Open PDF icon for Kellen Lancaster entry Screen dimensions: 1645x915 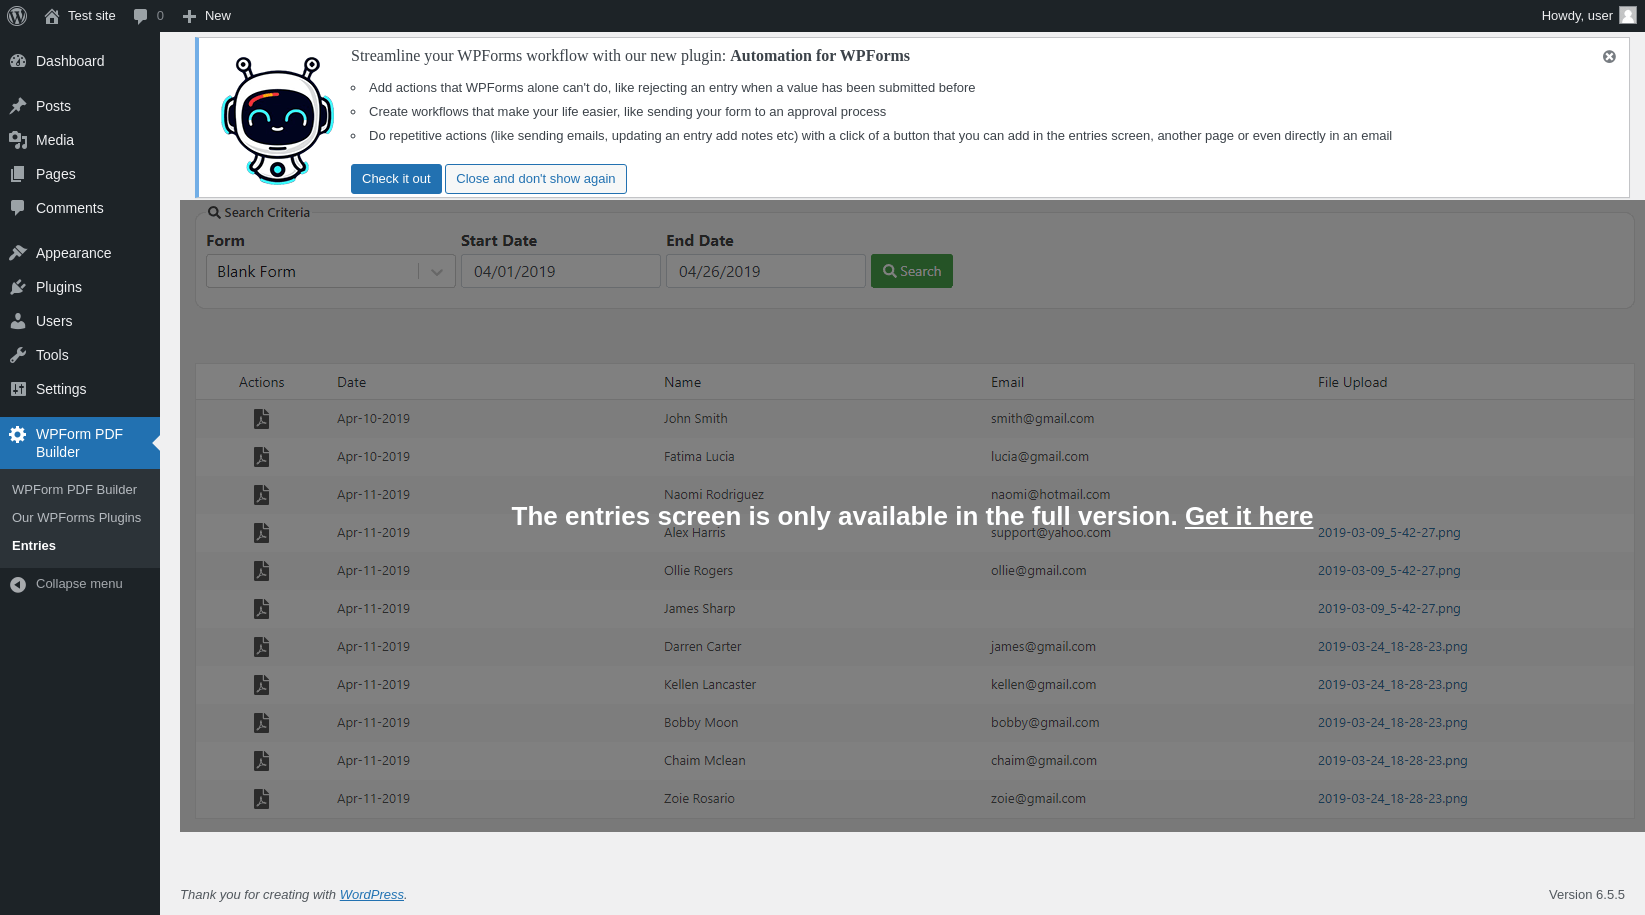tap(261, 685)
